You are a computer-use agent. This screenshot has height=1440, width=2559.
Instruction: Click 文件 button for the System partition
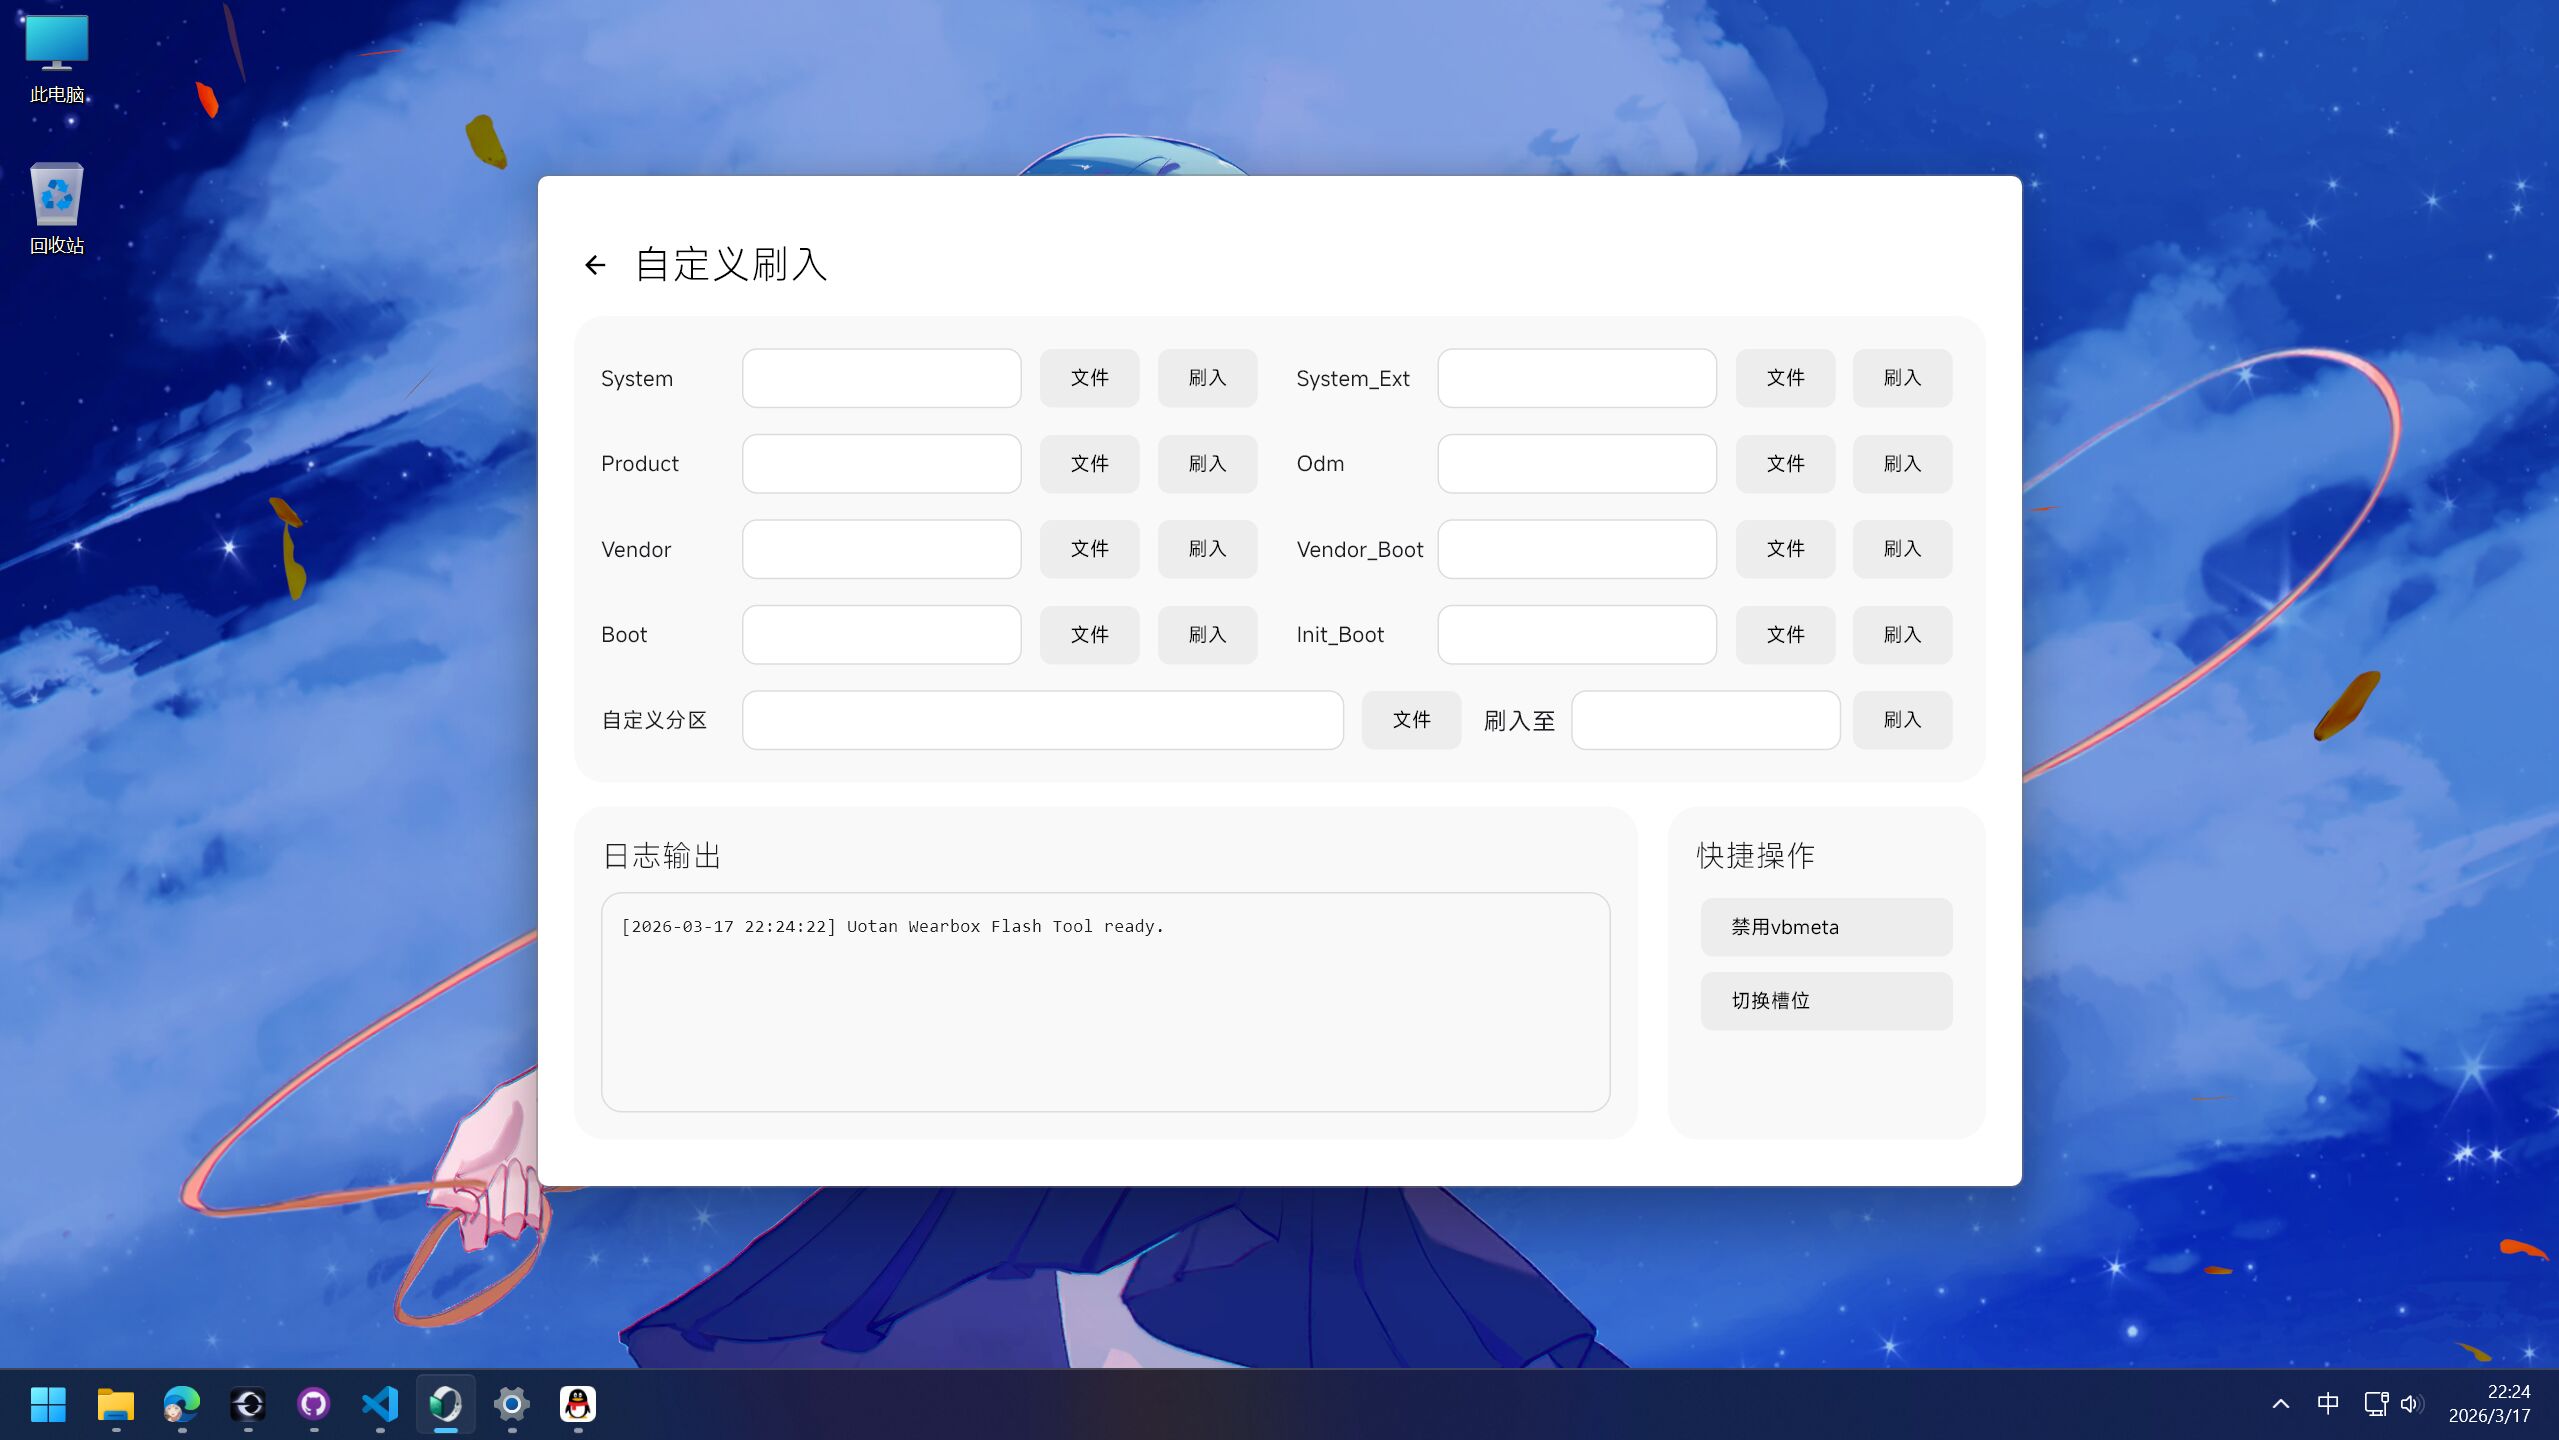pyautogui.click(x=1089, y=378)
